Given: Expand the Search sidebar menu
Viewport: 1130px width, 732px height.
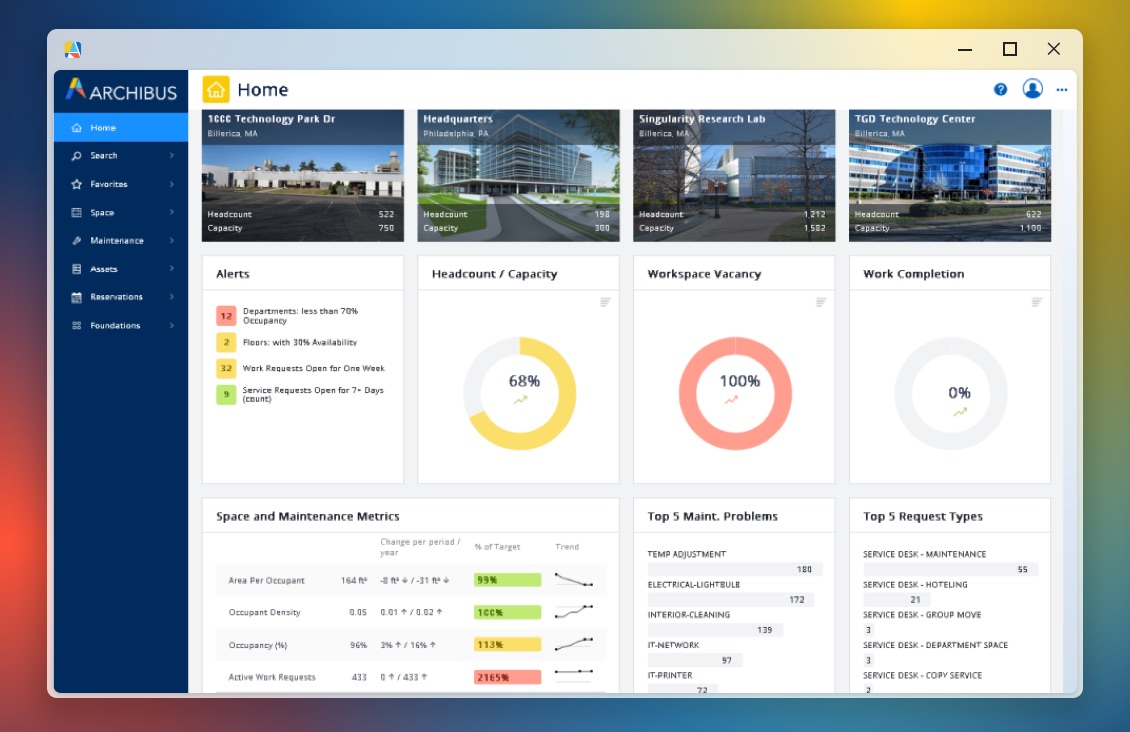Looking at the screenshot, I should pos(121,156).
